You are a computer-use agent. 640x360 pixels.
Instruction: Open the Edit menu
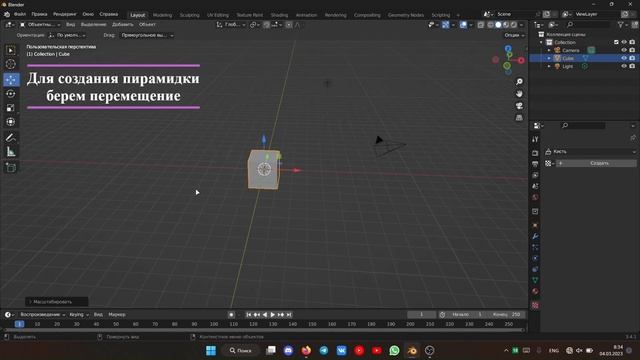39,14
